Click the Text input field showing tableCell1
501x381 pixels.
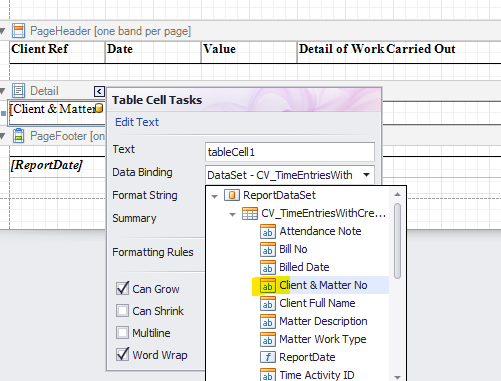pos(290,152)
